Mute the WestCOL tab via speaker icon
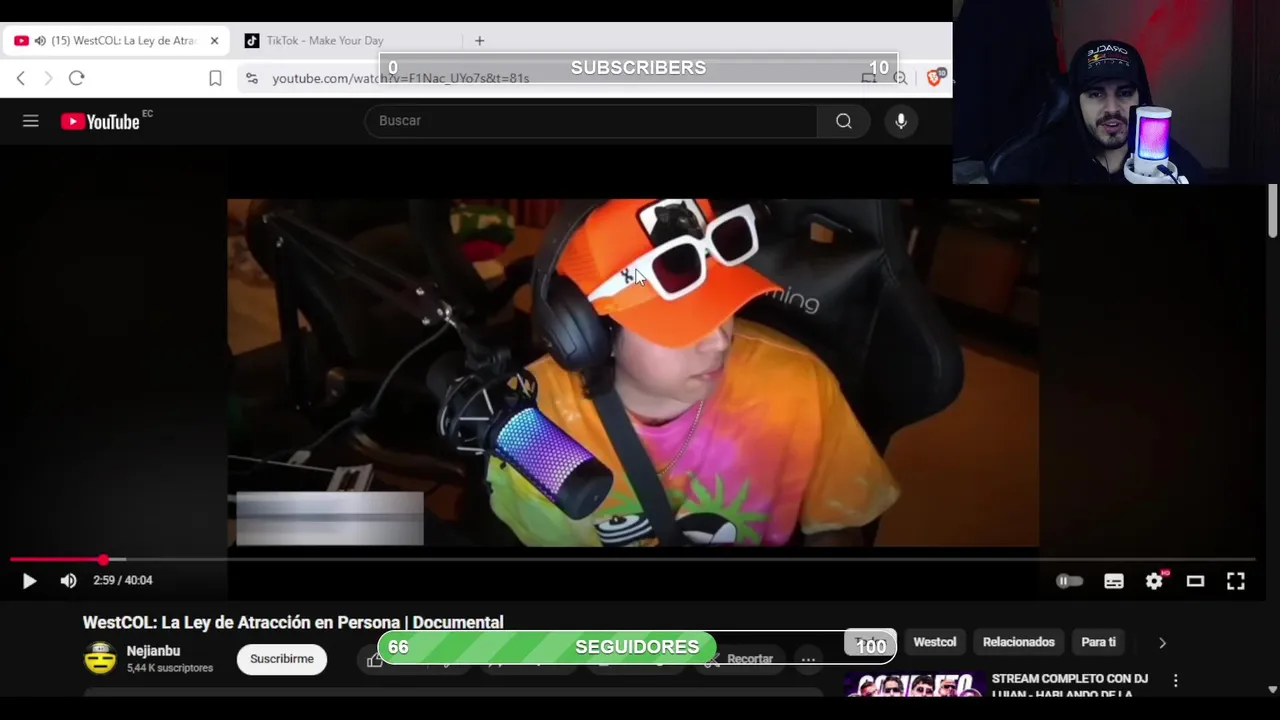Image resolution: width=1280 pixels, height=720 pixels. point(40,41)
